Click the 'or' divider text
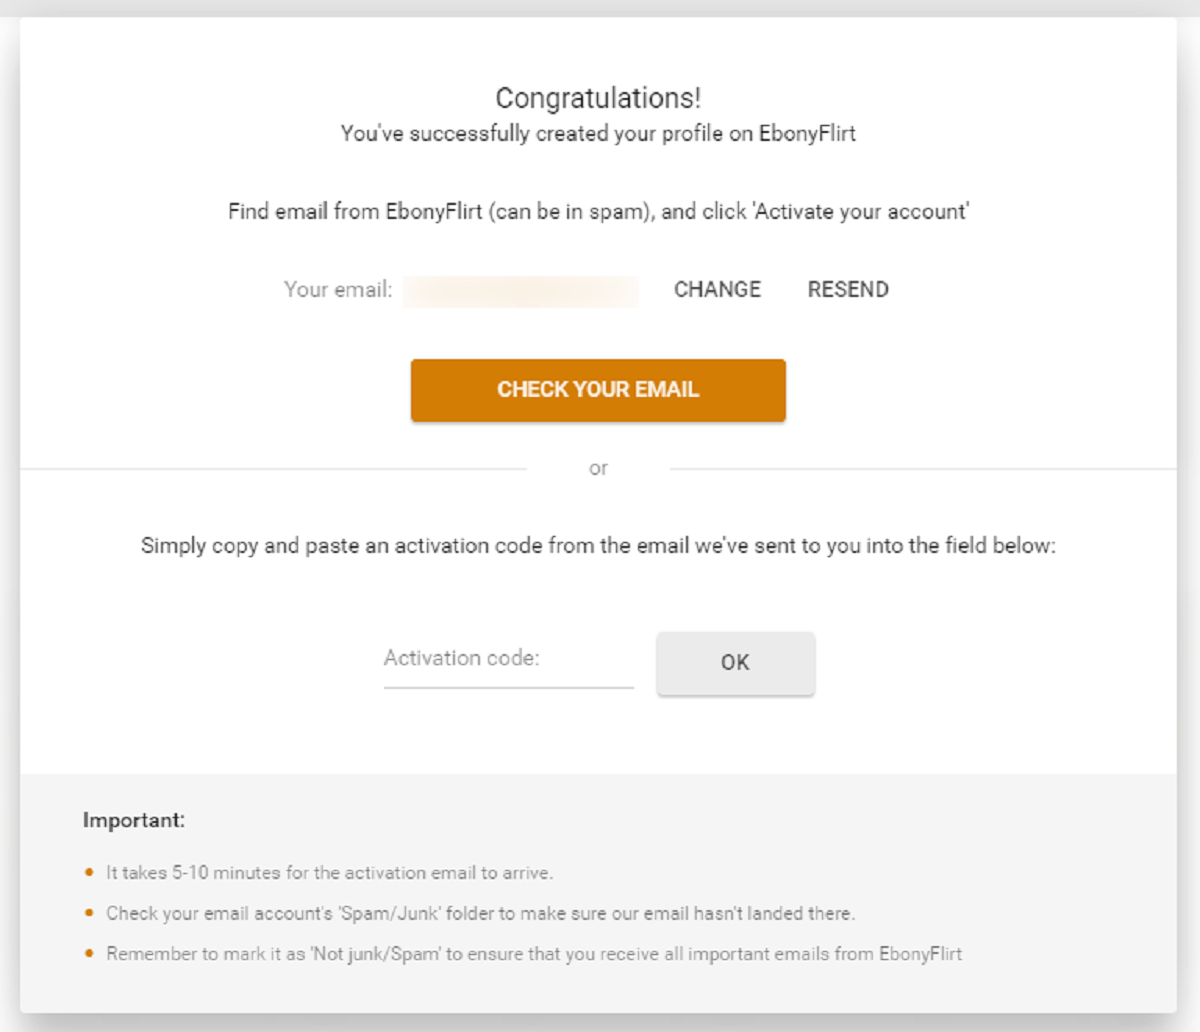This screenshot has width=1200, height=1032. [598, 468]
